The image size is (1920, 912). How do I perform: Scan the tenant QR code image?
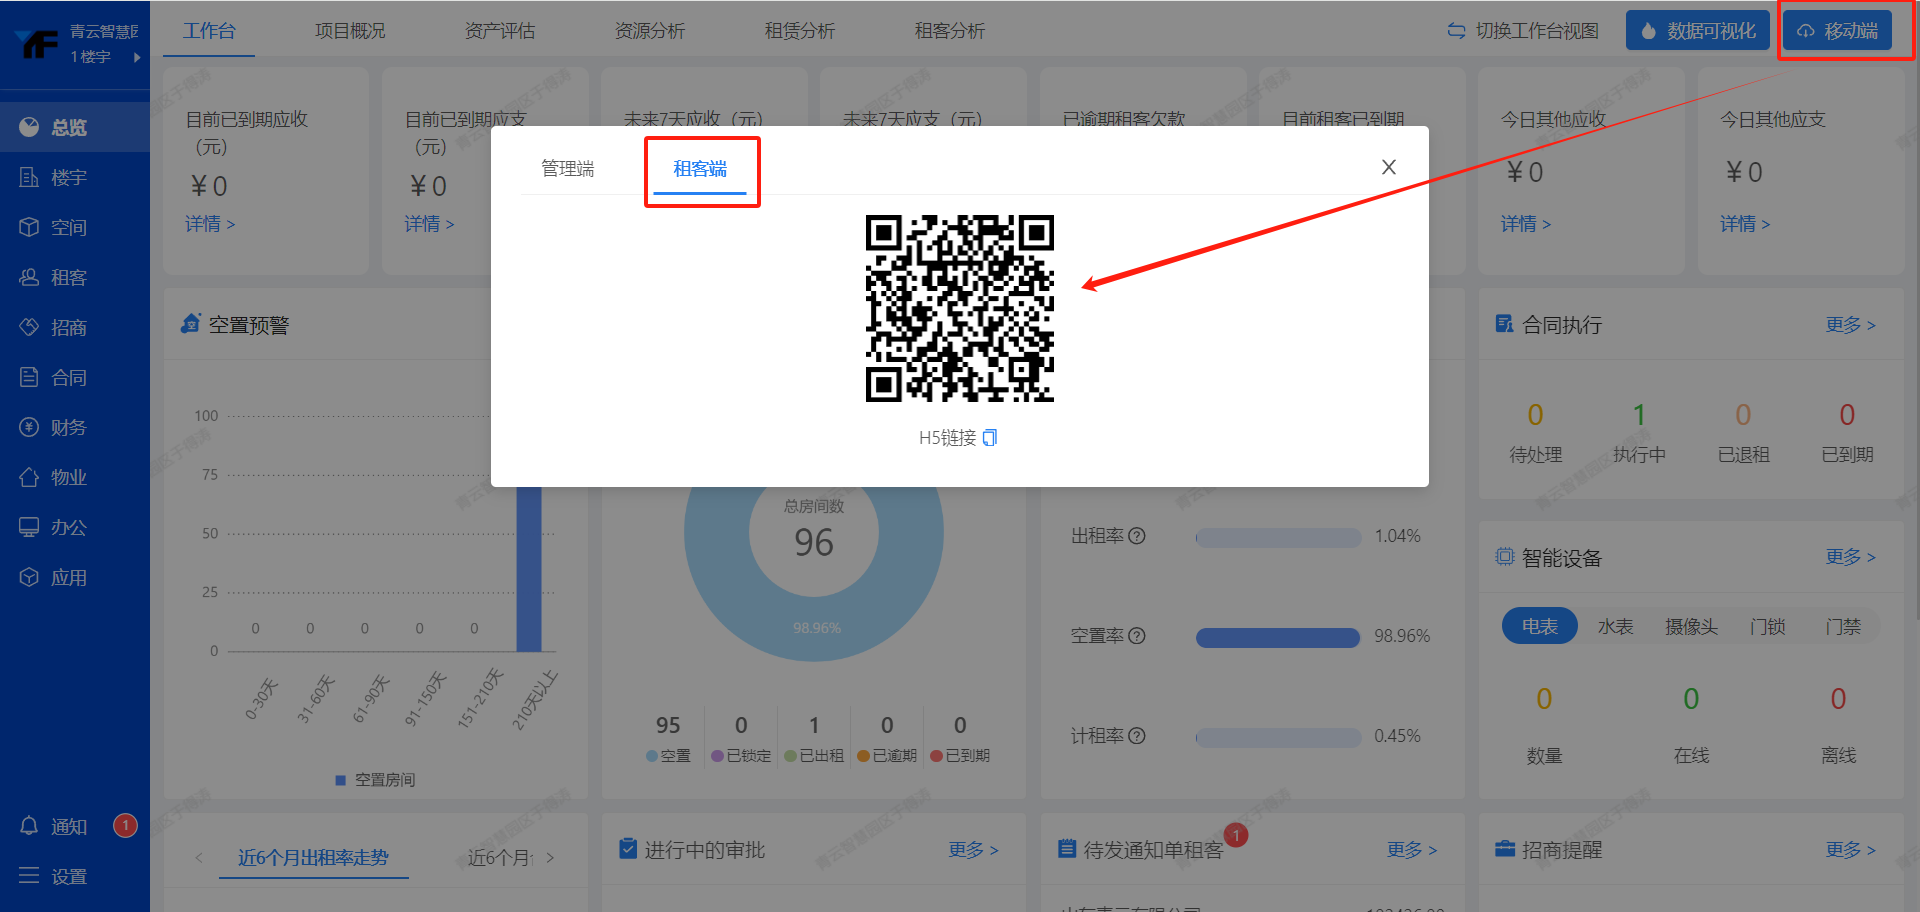click(x=959, y=308)
